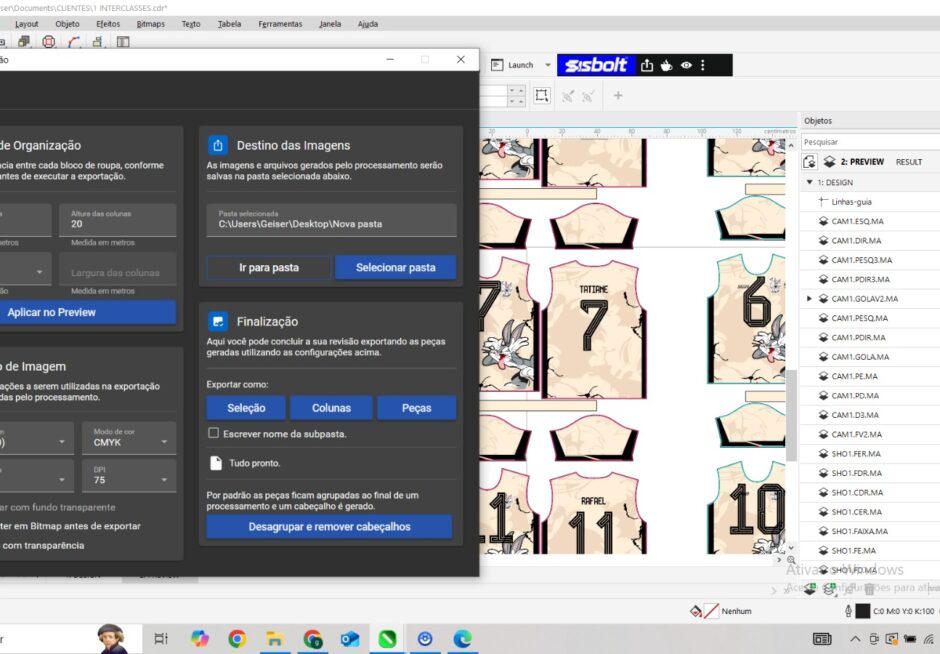Click the 'Altura das colunas' field
The height and width of the screenshot is (654, 940).
pos(118,220)
